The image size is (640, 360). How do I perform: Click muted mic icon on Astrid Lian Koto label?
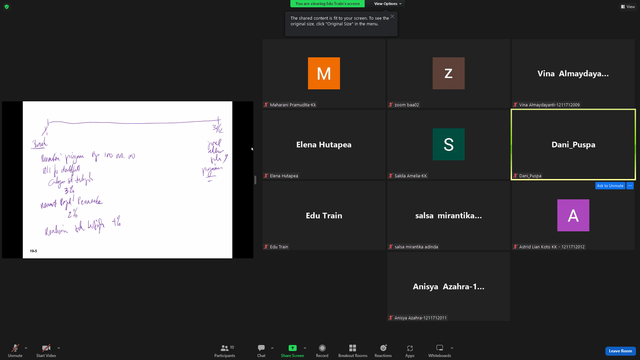click(x=515, y=247)
